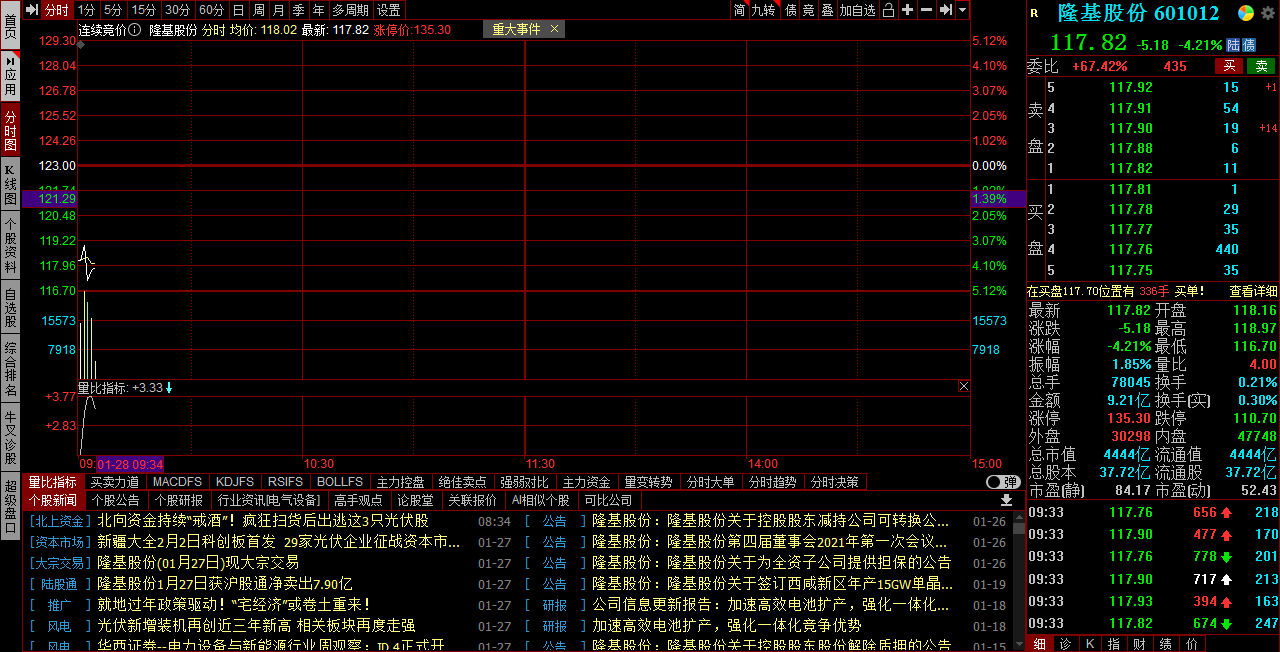The image size is (1280, 652).
Task: Open 应用 in the left sidebar
Action: coord(10,76)
